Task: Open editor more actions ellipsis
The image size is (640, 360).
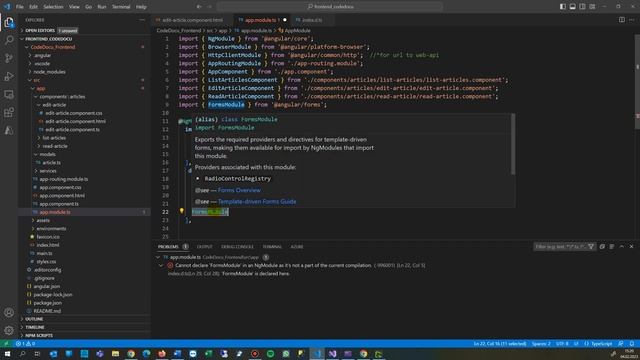Action: (x=631, y=20)
